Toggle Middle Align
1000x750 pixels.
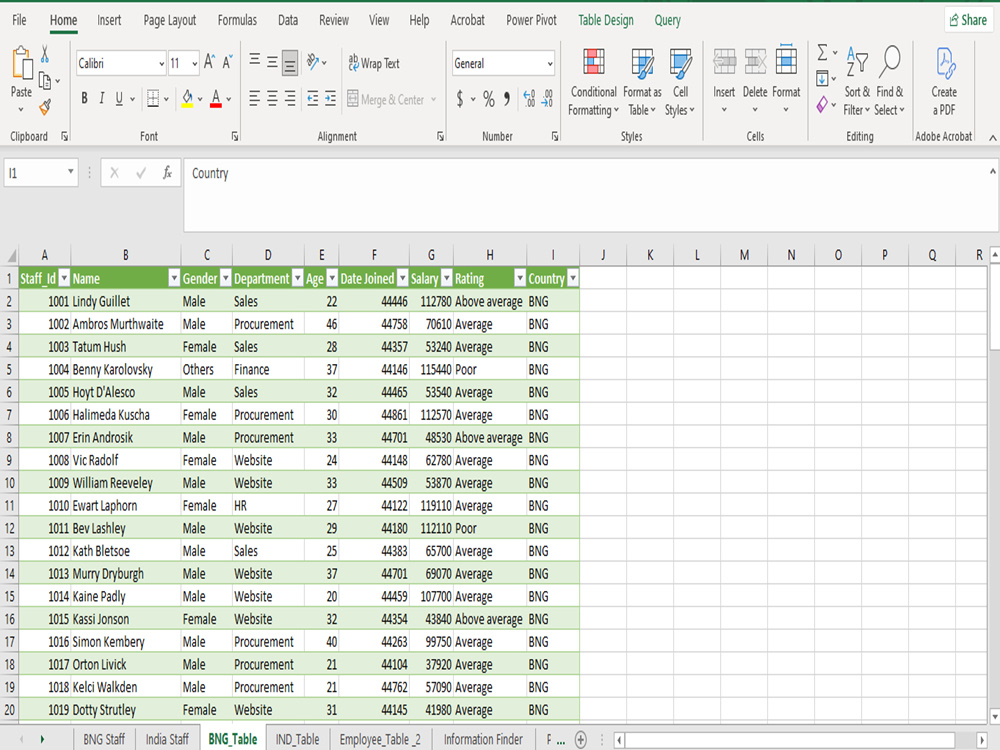click(272, 62)
